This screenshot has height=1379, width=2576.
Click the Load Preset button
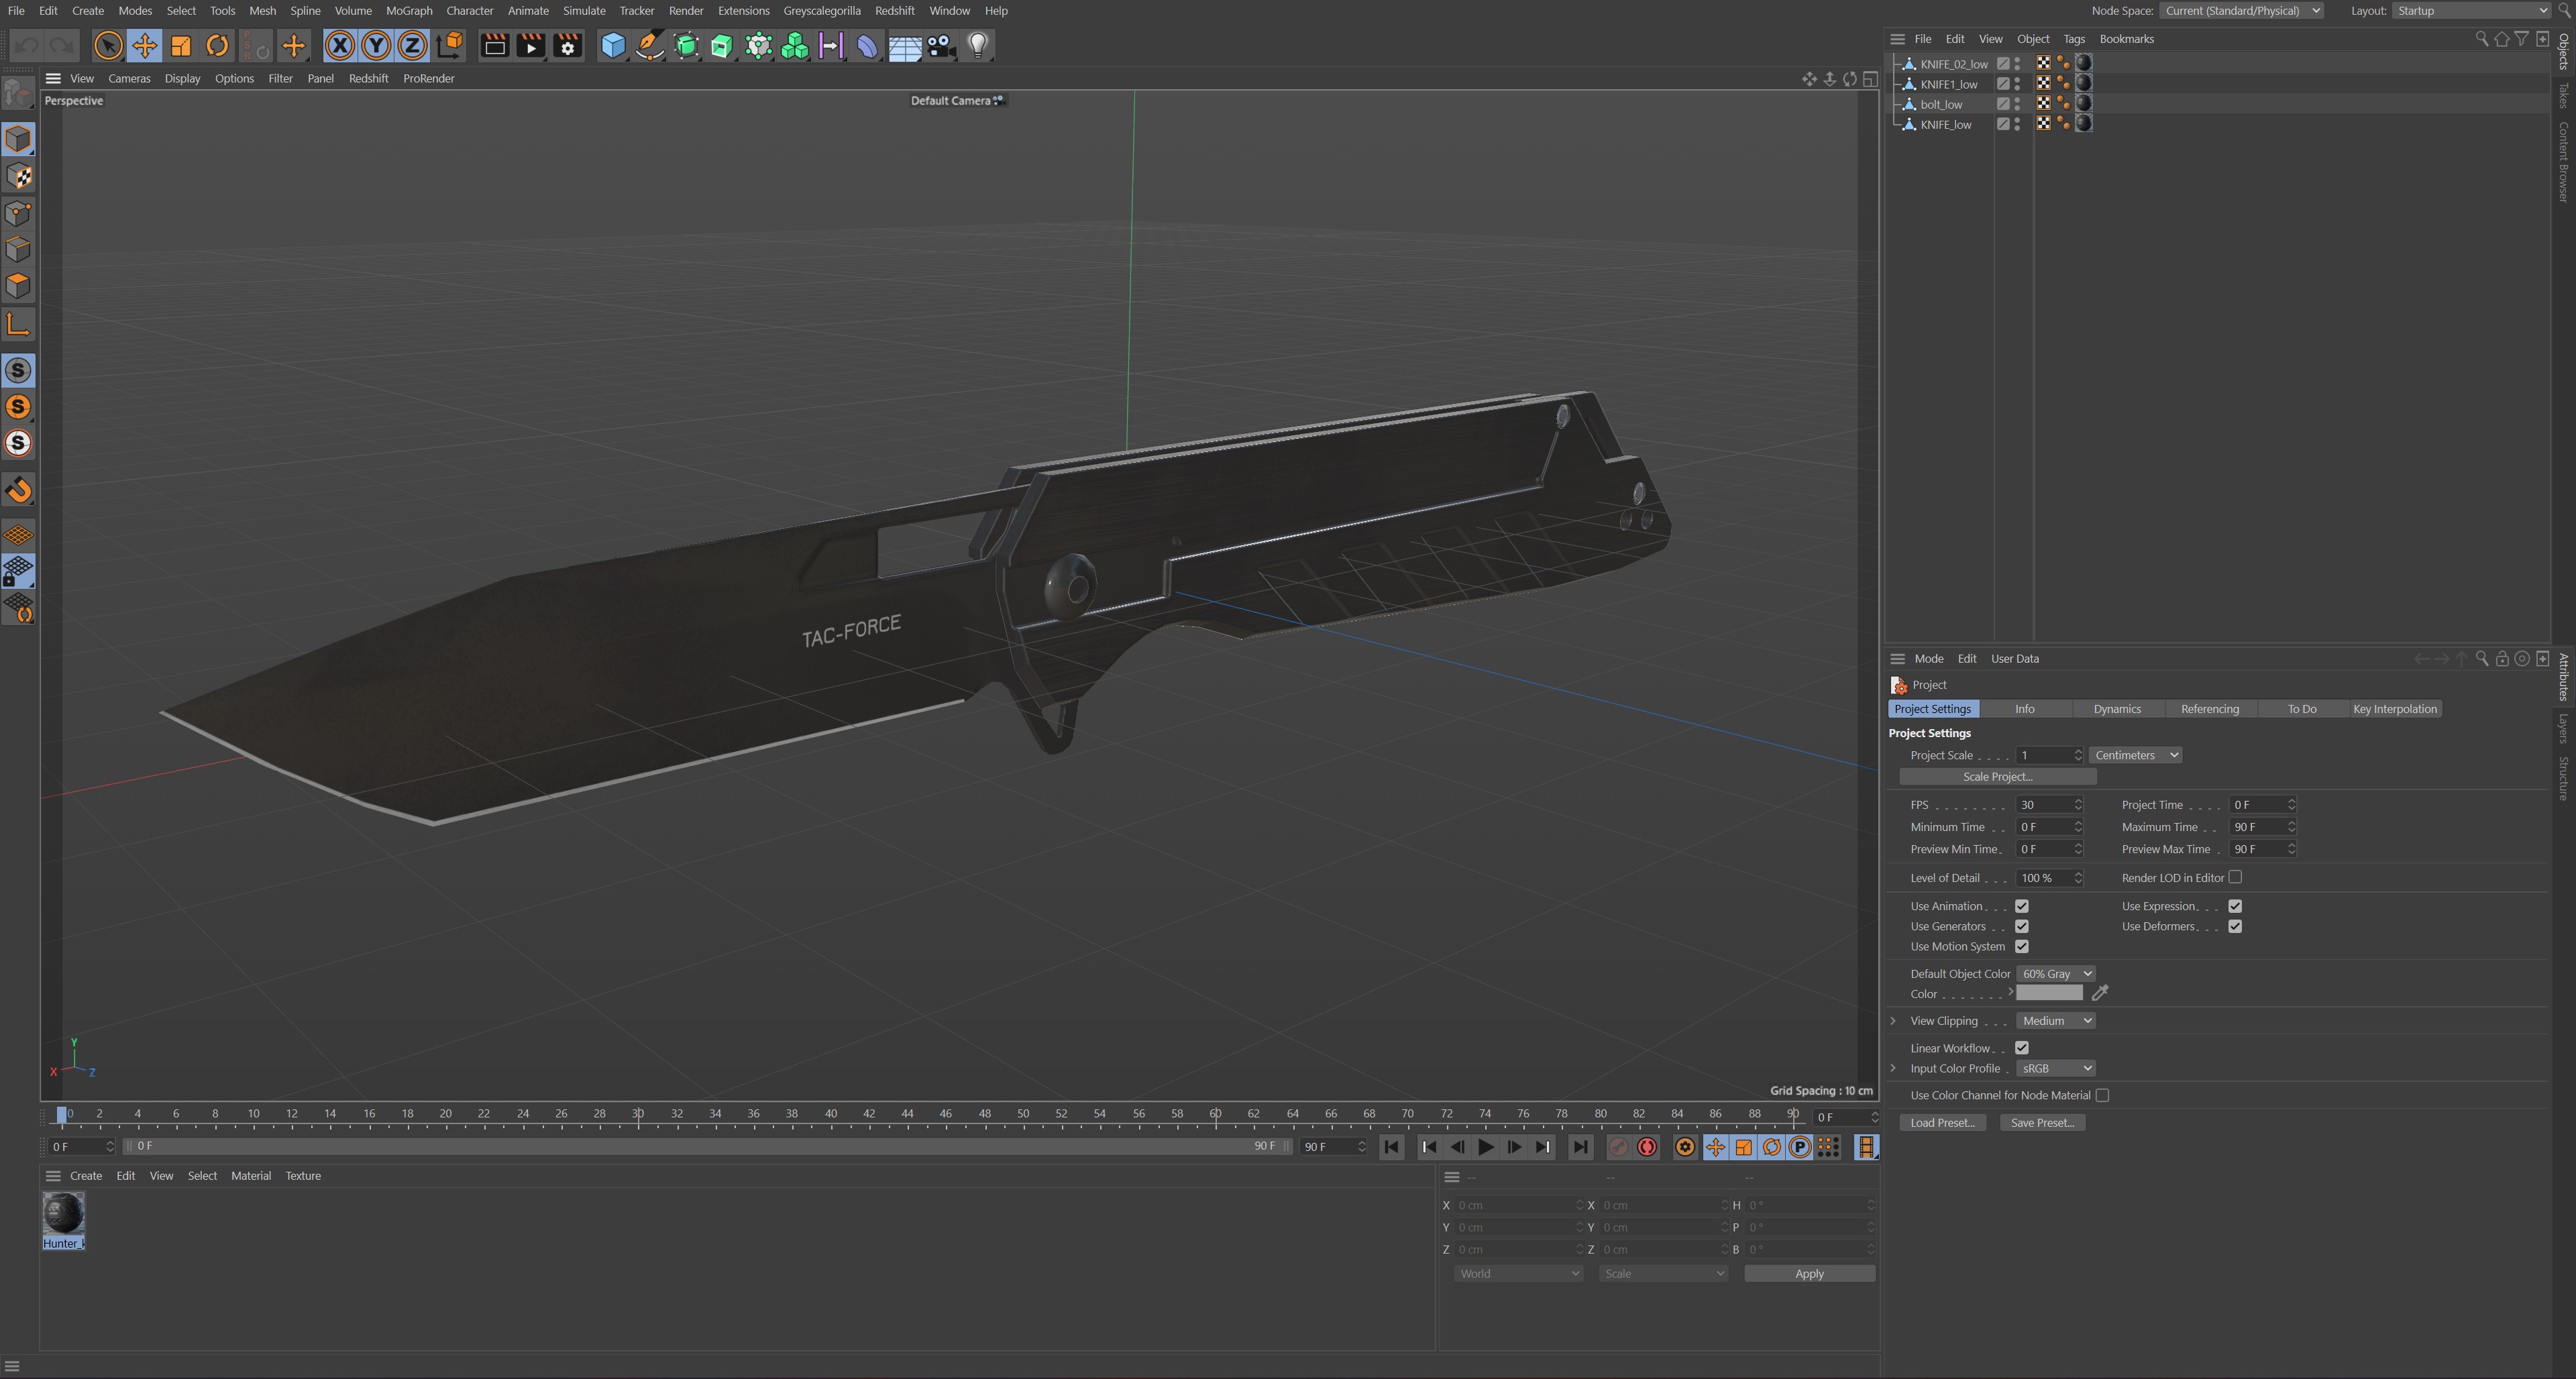[1942, 1123]
